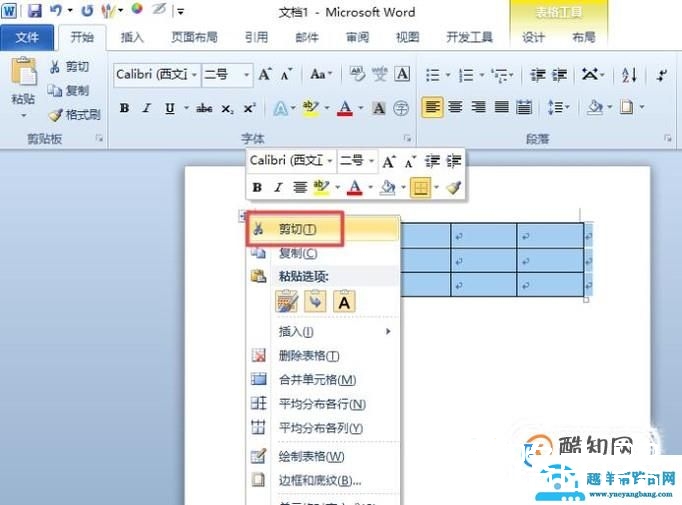Open the File tab
This screenshot has width=682, height=505.
(27, 37)
